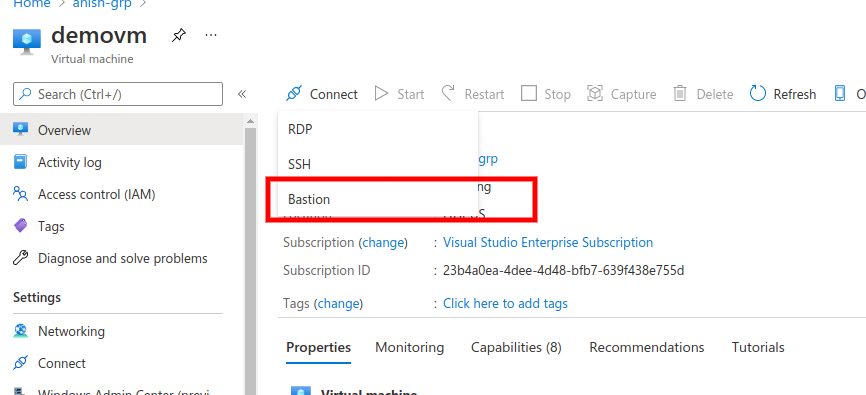Click the purple Tags icon
This screenshot has height=395, width=866.
click(20, 226)
